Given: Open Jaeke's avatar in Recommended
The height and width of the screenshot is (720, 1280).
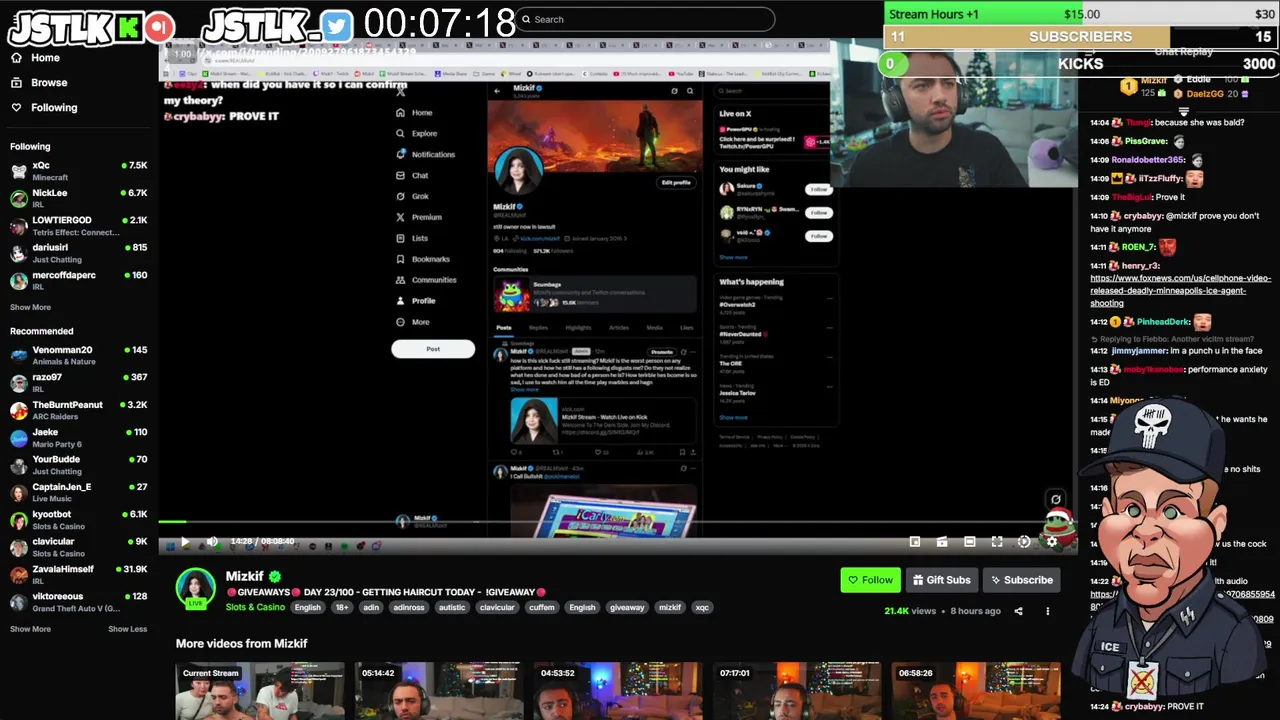Looking at the screenshot, I should [19, 438].
